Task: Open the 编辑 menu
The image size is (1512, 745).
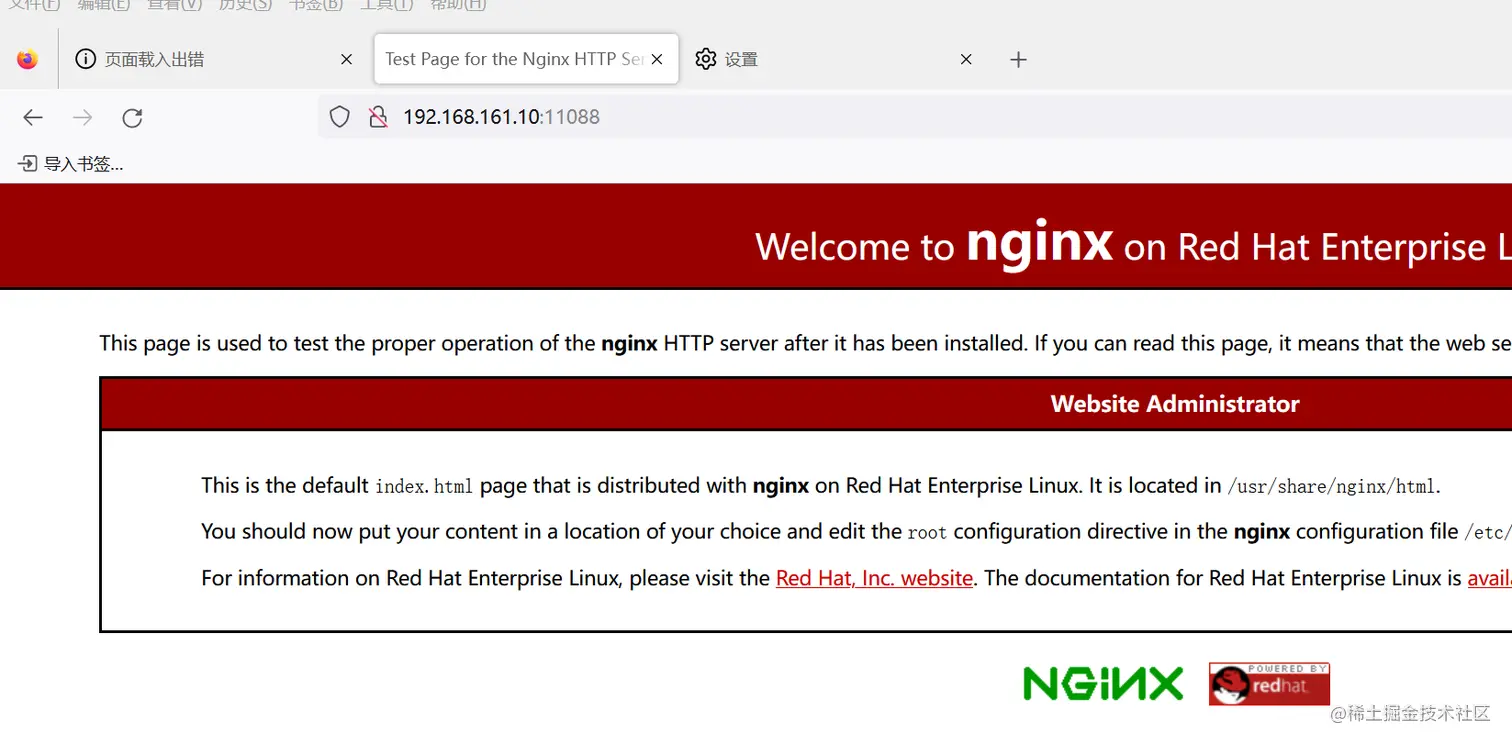Action: point(104,4)
